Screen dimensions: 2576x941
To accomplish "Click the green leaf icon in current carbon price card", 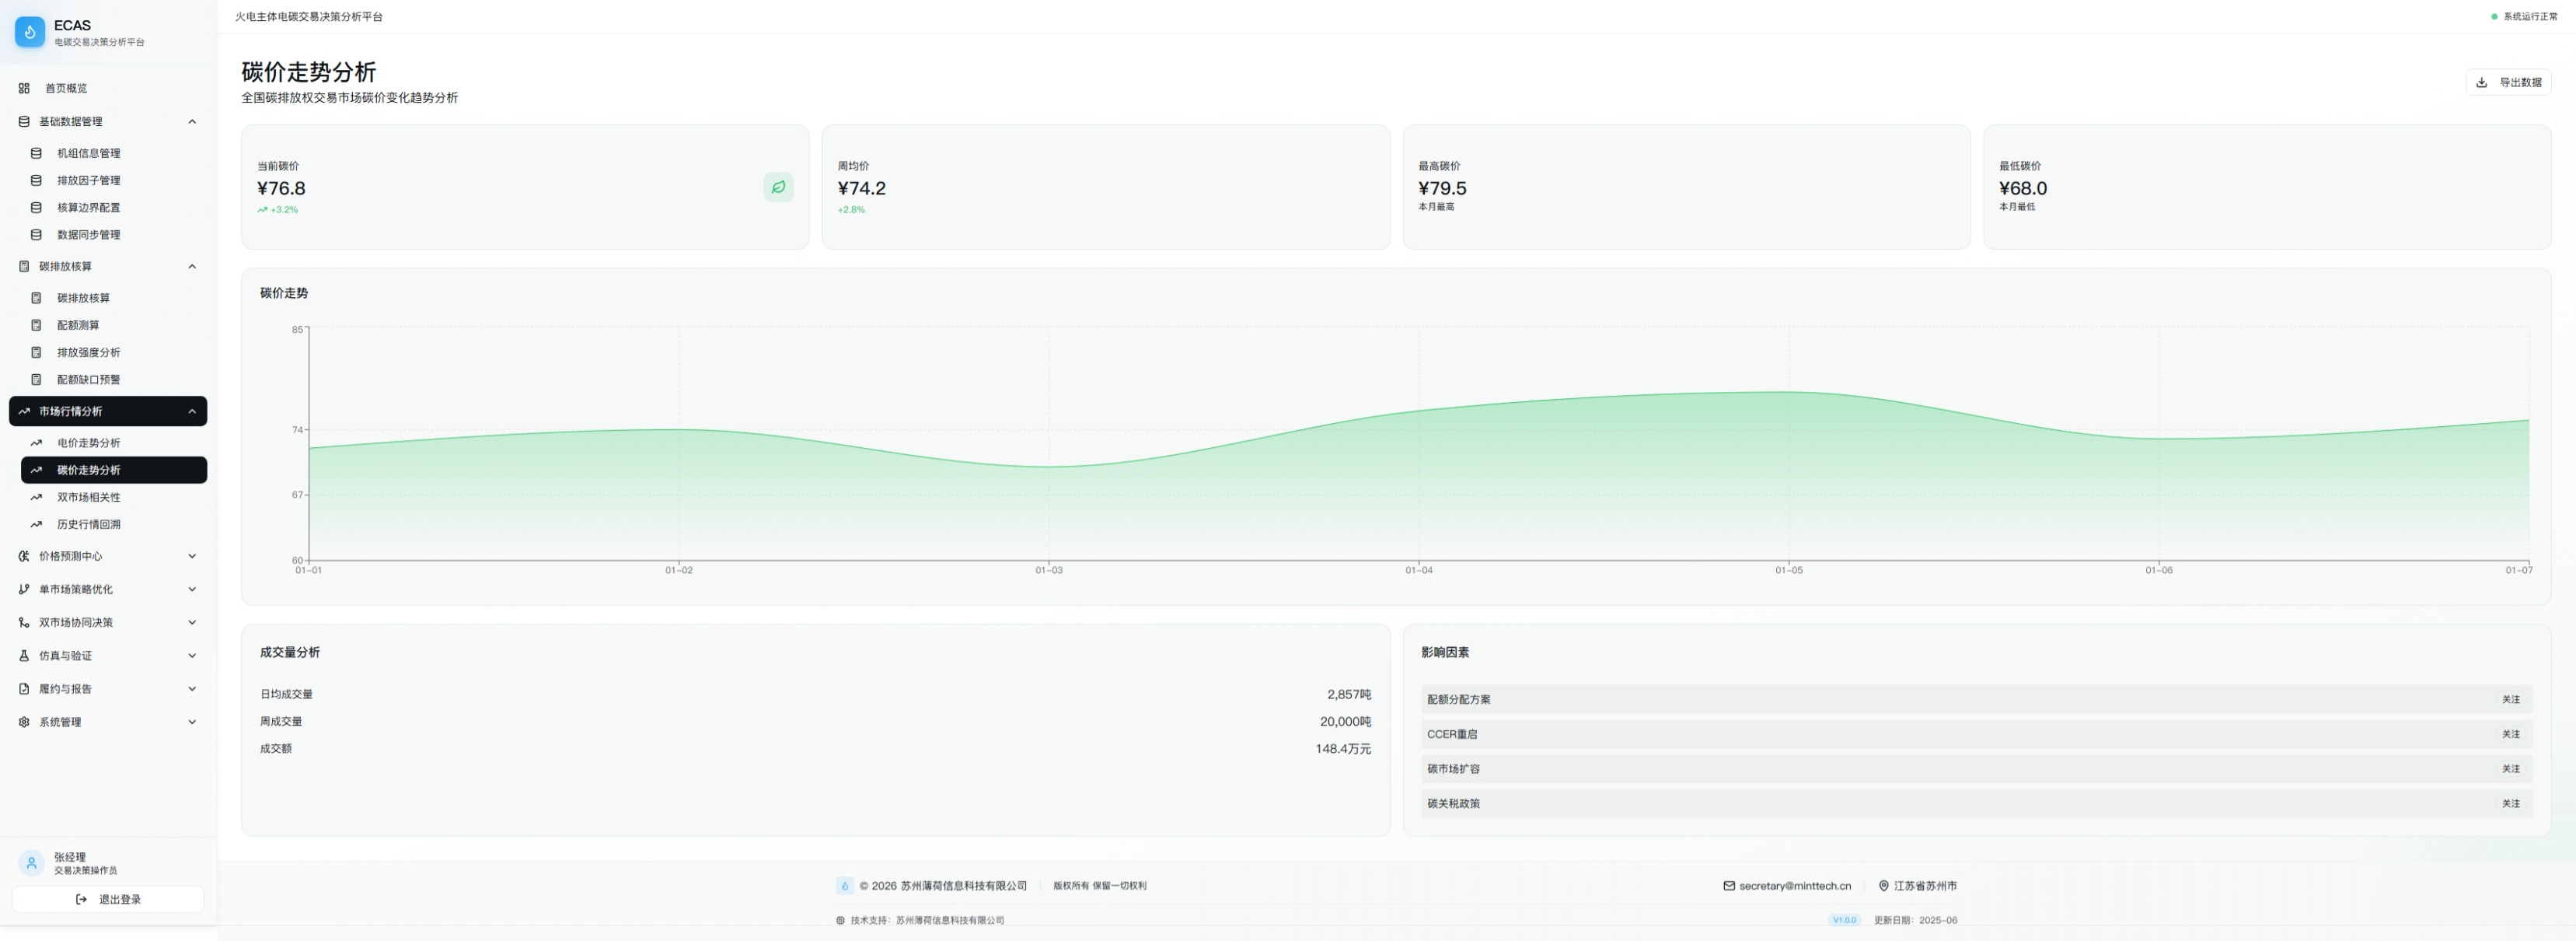I will (778, 187).
